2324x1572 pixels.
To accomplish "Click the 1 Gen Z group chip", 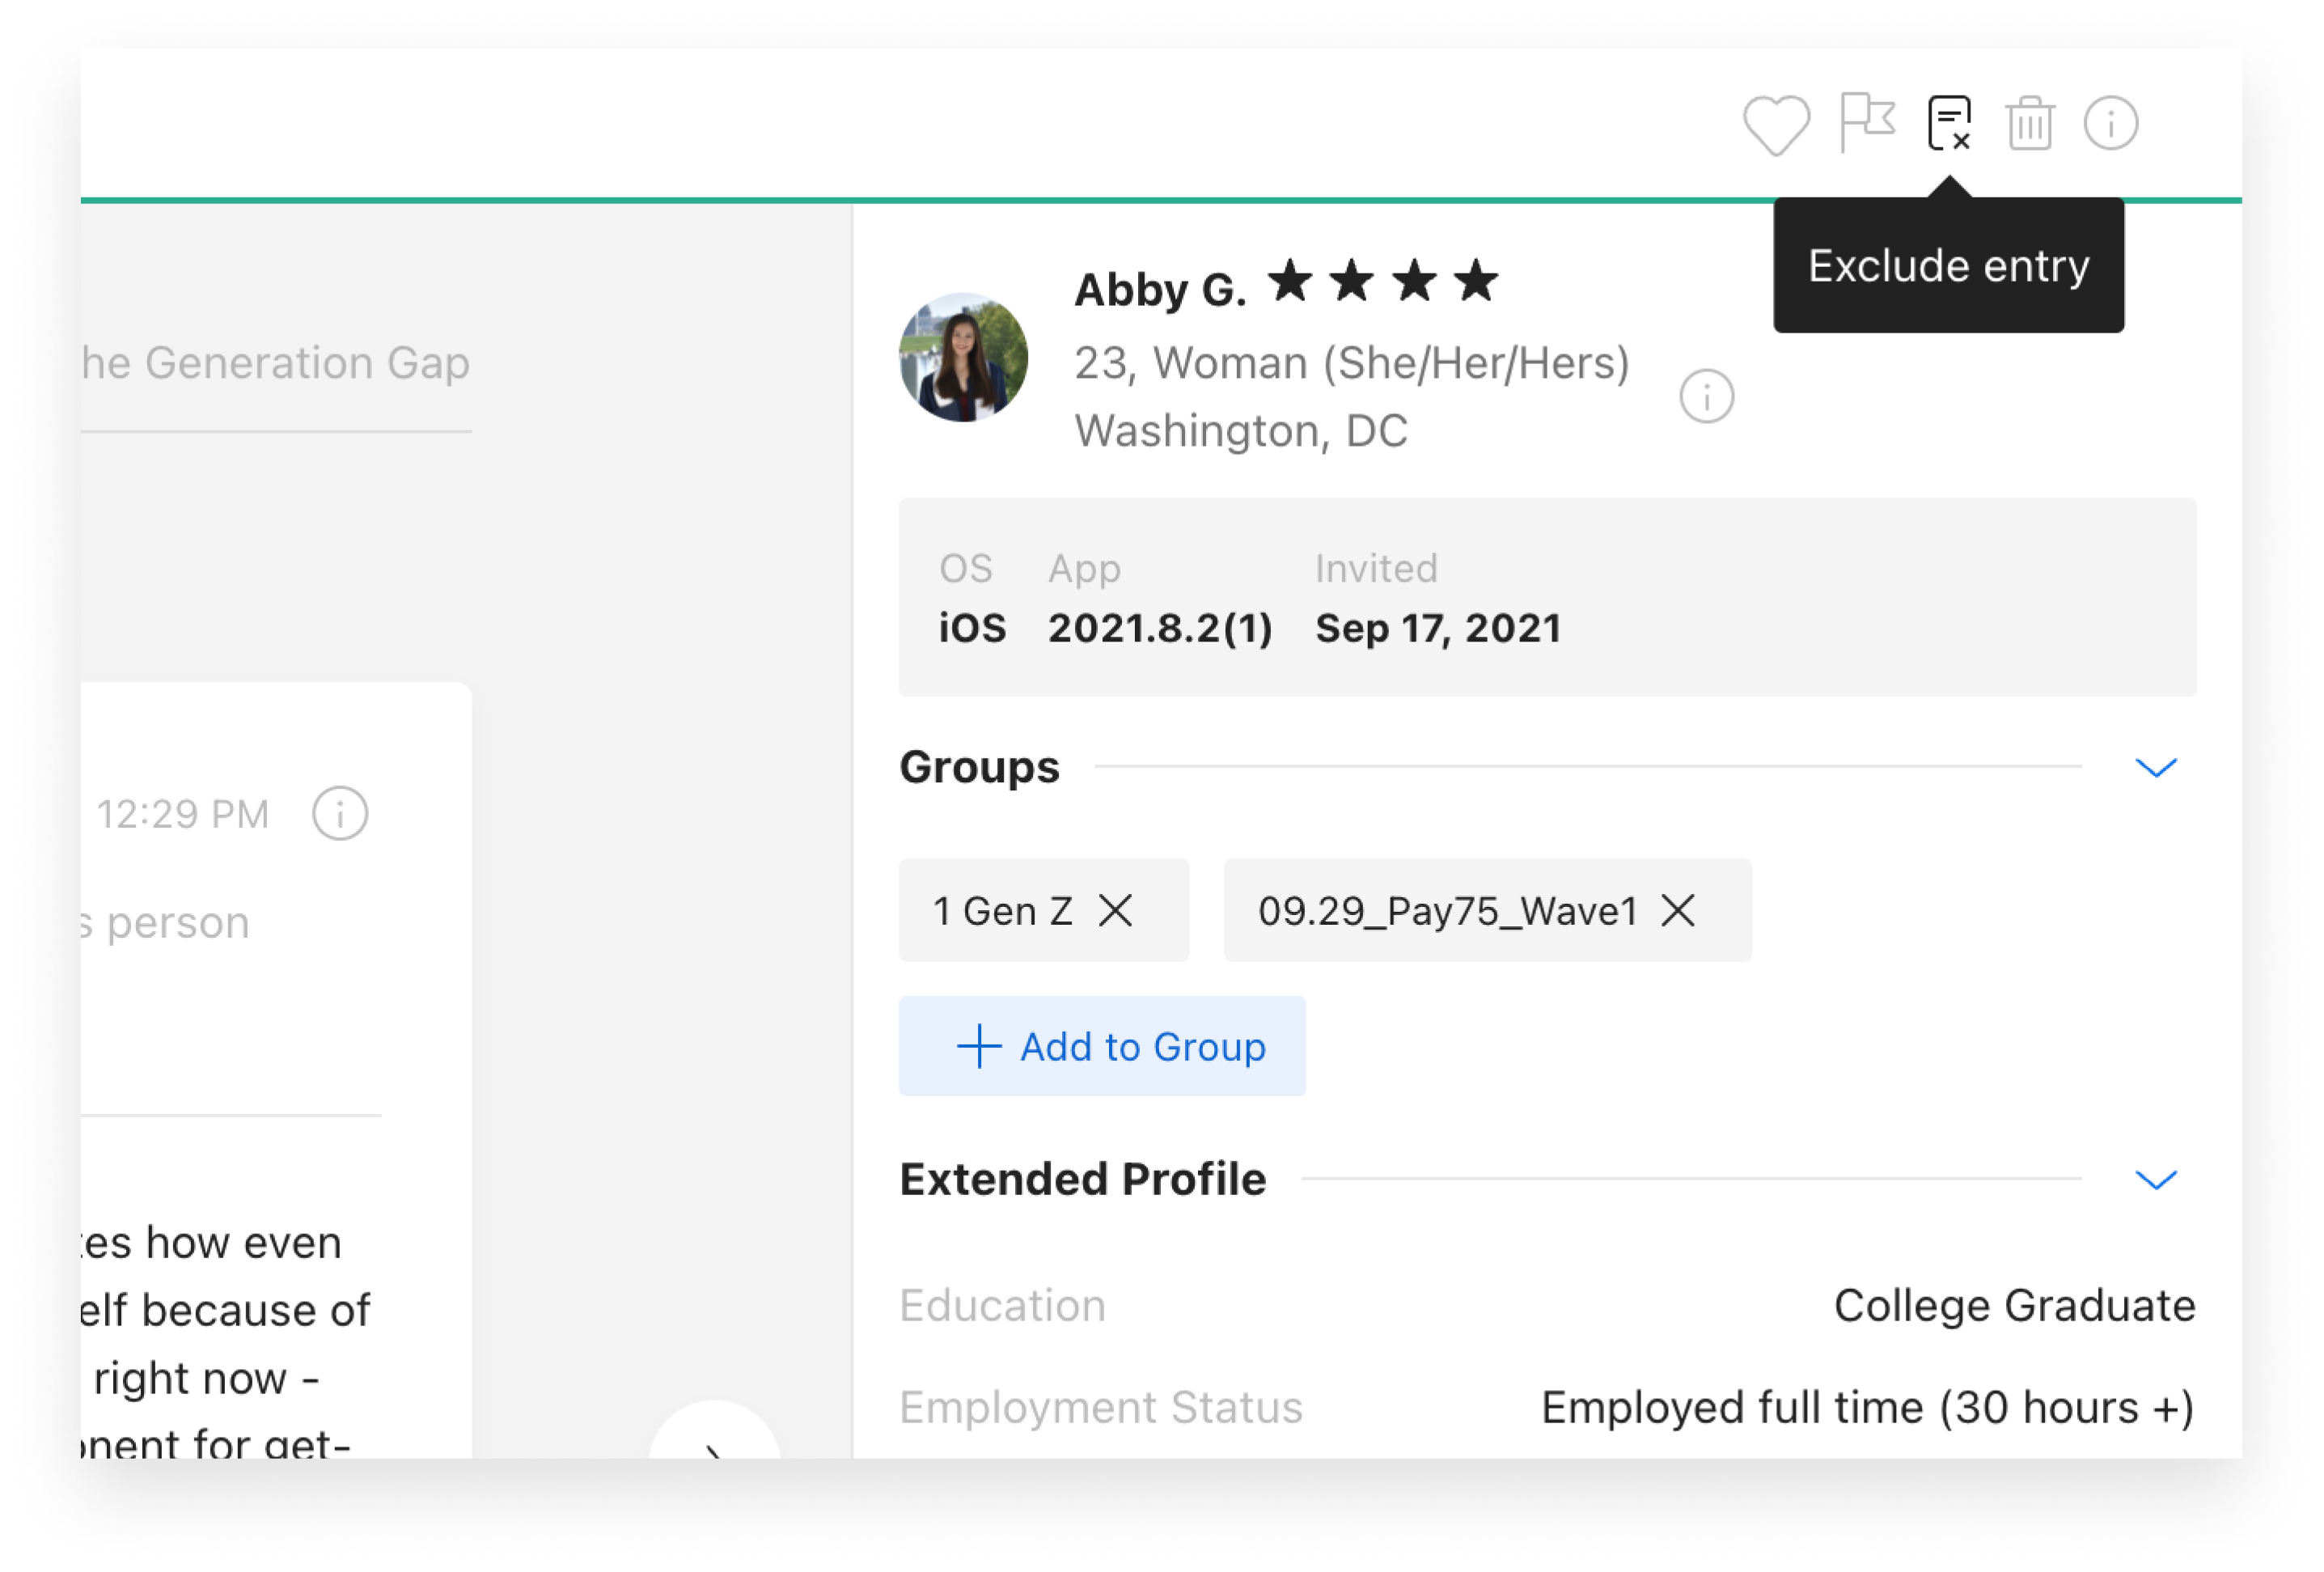I will point(1044,911).
